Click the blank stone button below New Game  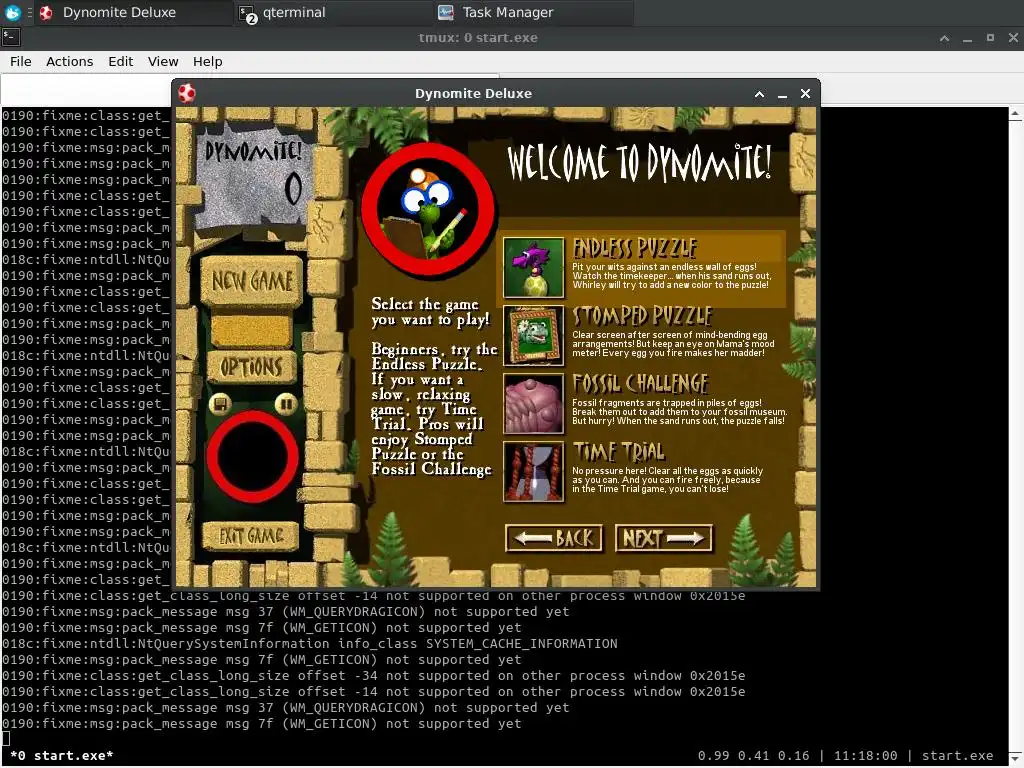coord(251,330)
